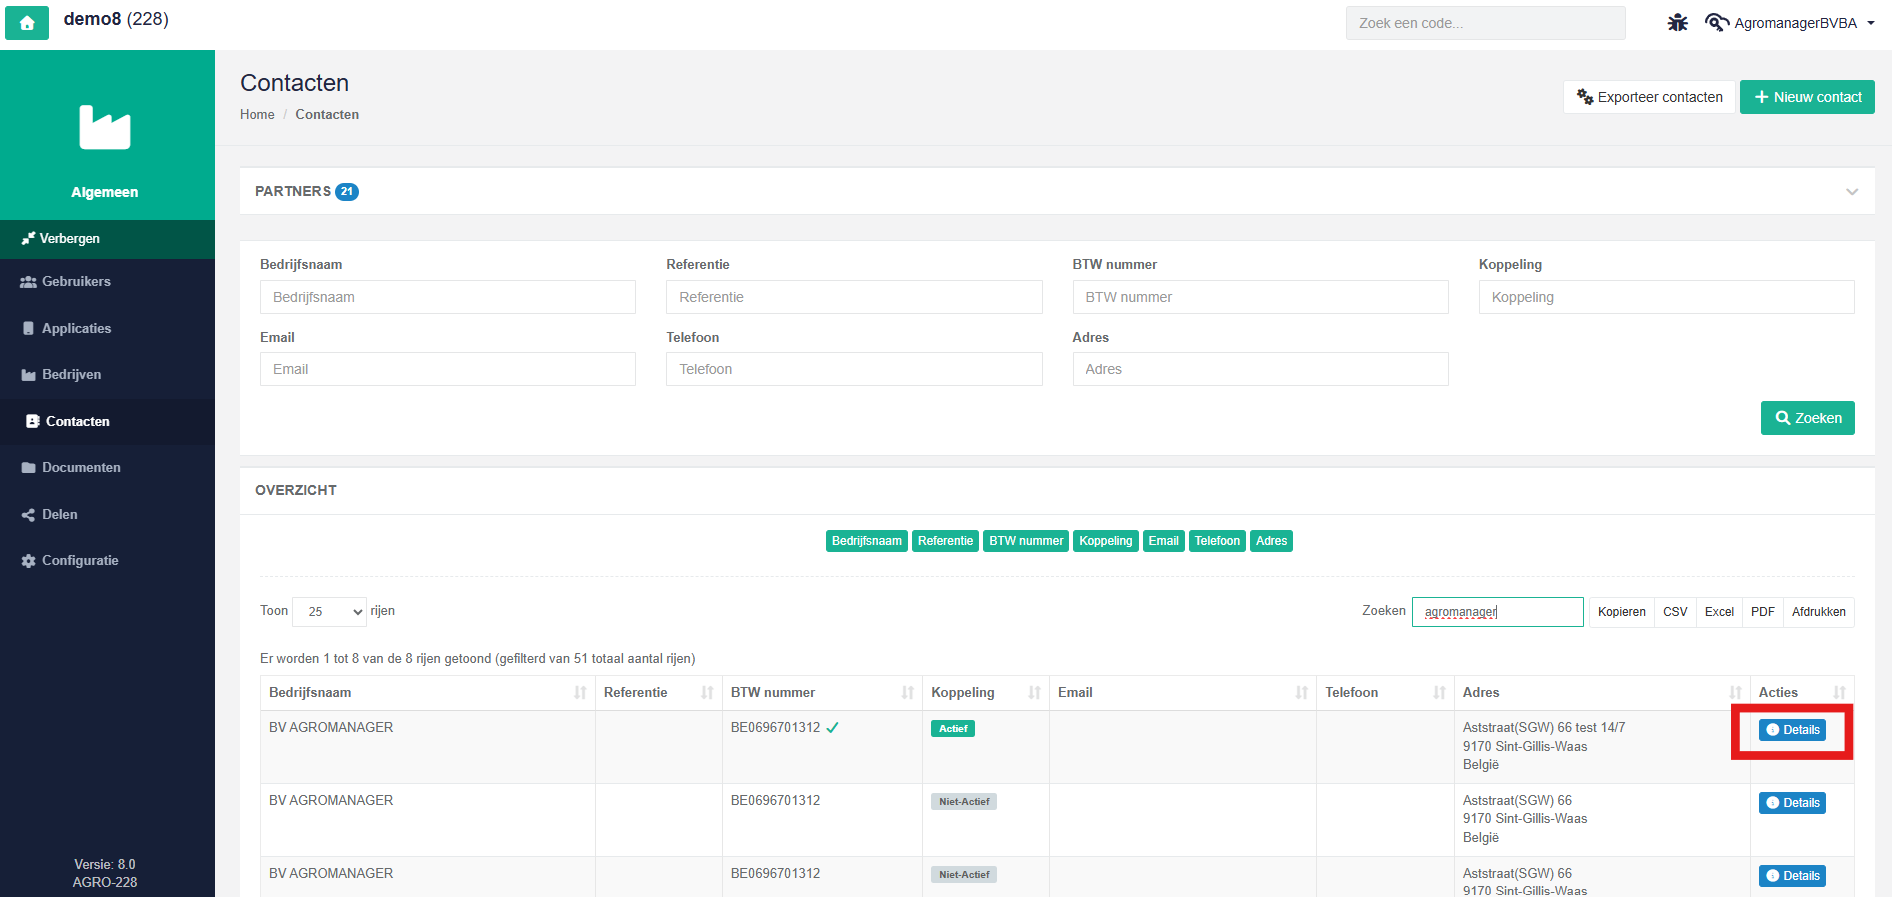Focus the Email filter field
1892x897 pixels.
point(448,369)
